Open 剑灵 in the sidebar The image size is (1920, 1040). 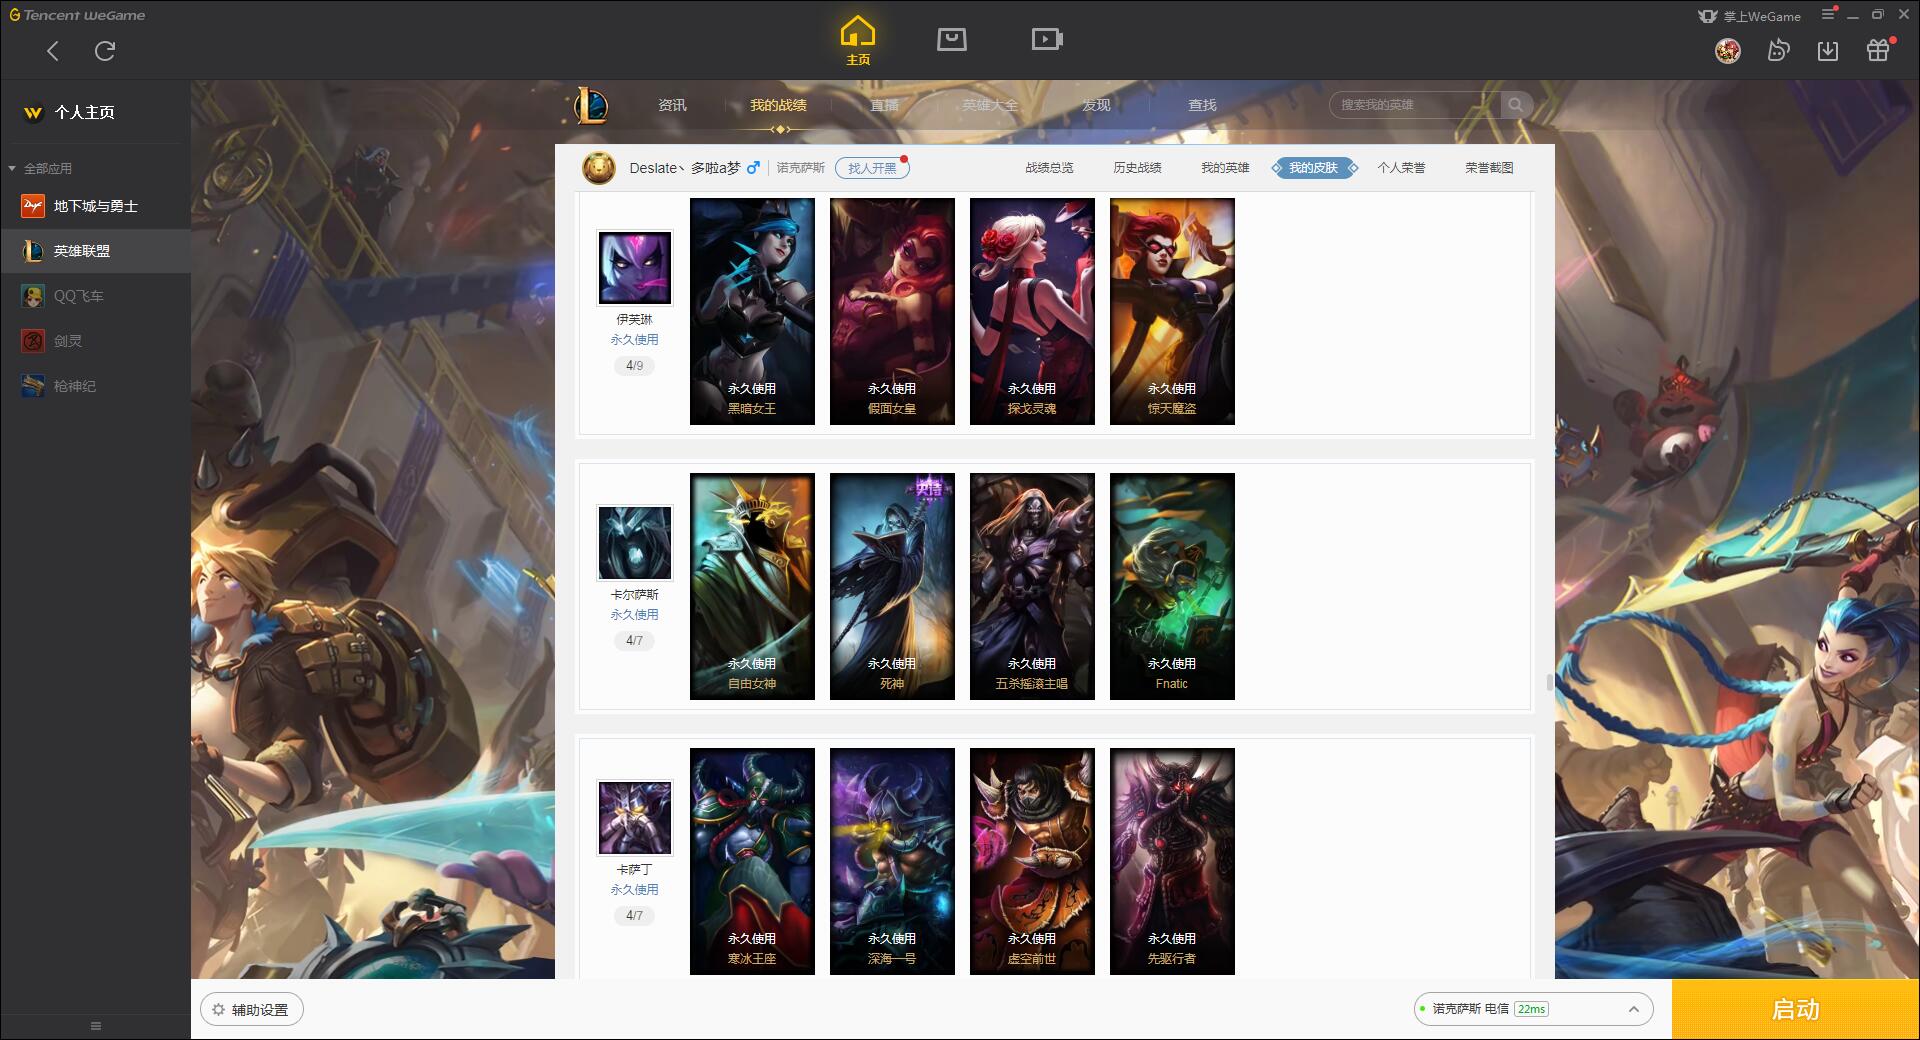tap(95, 341)
